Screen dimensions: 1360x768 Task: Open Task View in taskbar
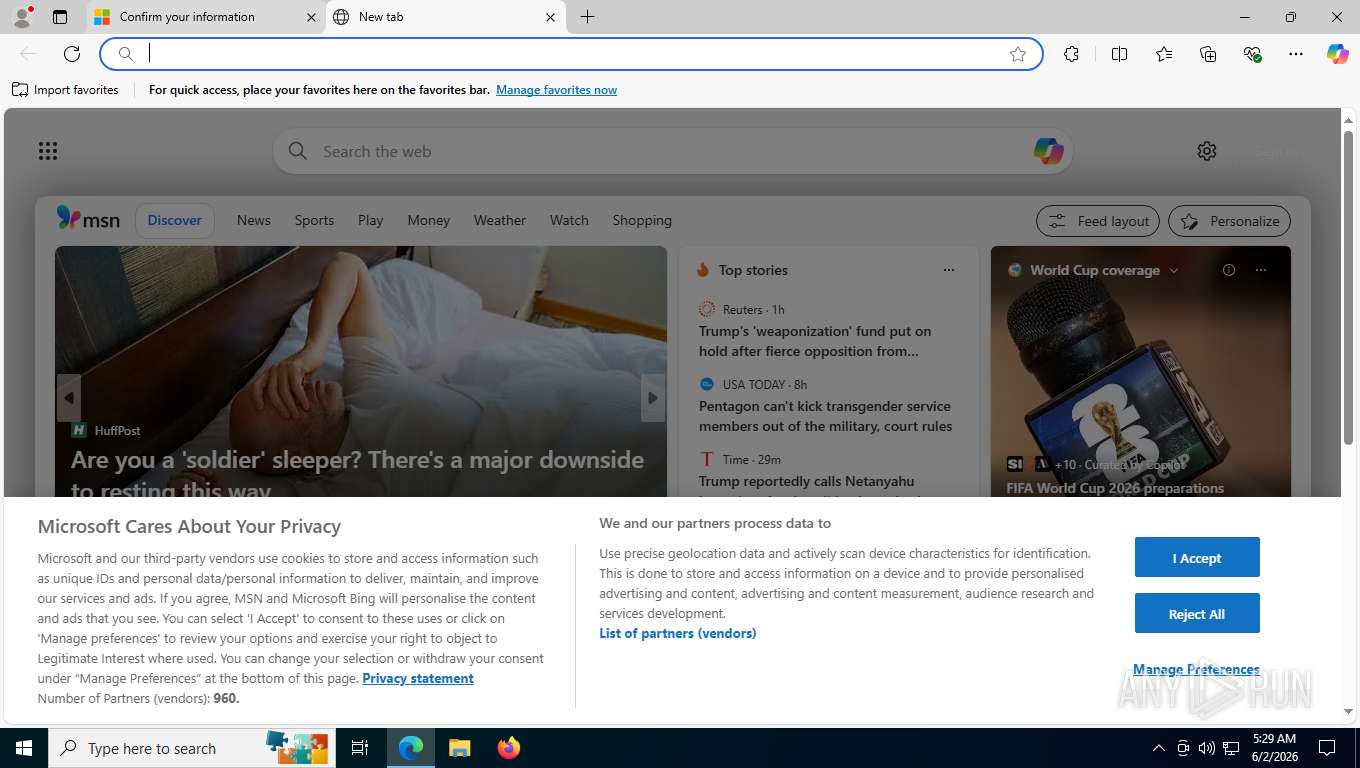pos(360,748)
